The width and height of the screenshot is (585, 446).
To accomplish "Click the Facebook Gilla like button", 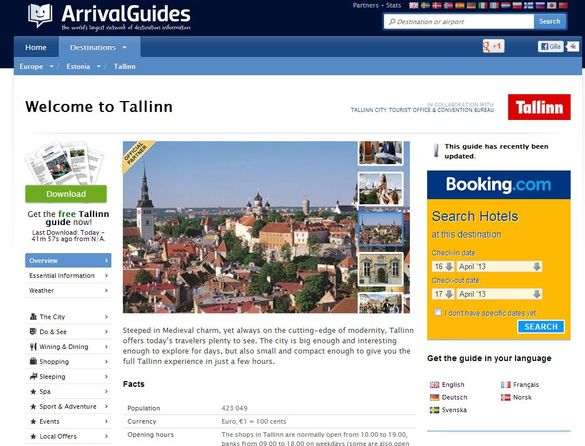I will pyautogui.click(x=550, y=46).
